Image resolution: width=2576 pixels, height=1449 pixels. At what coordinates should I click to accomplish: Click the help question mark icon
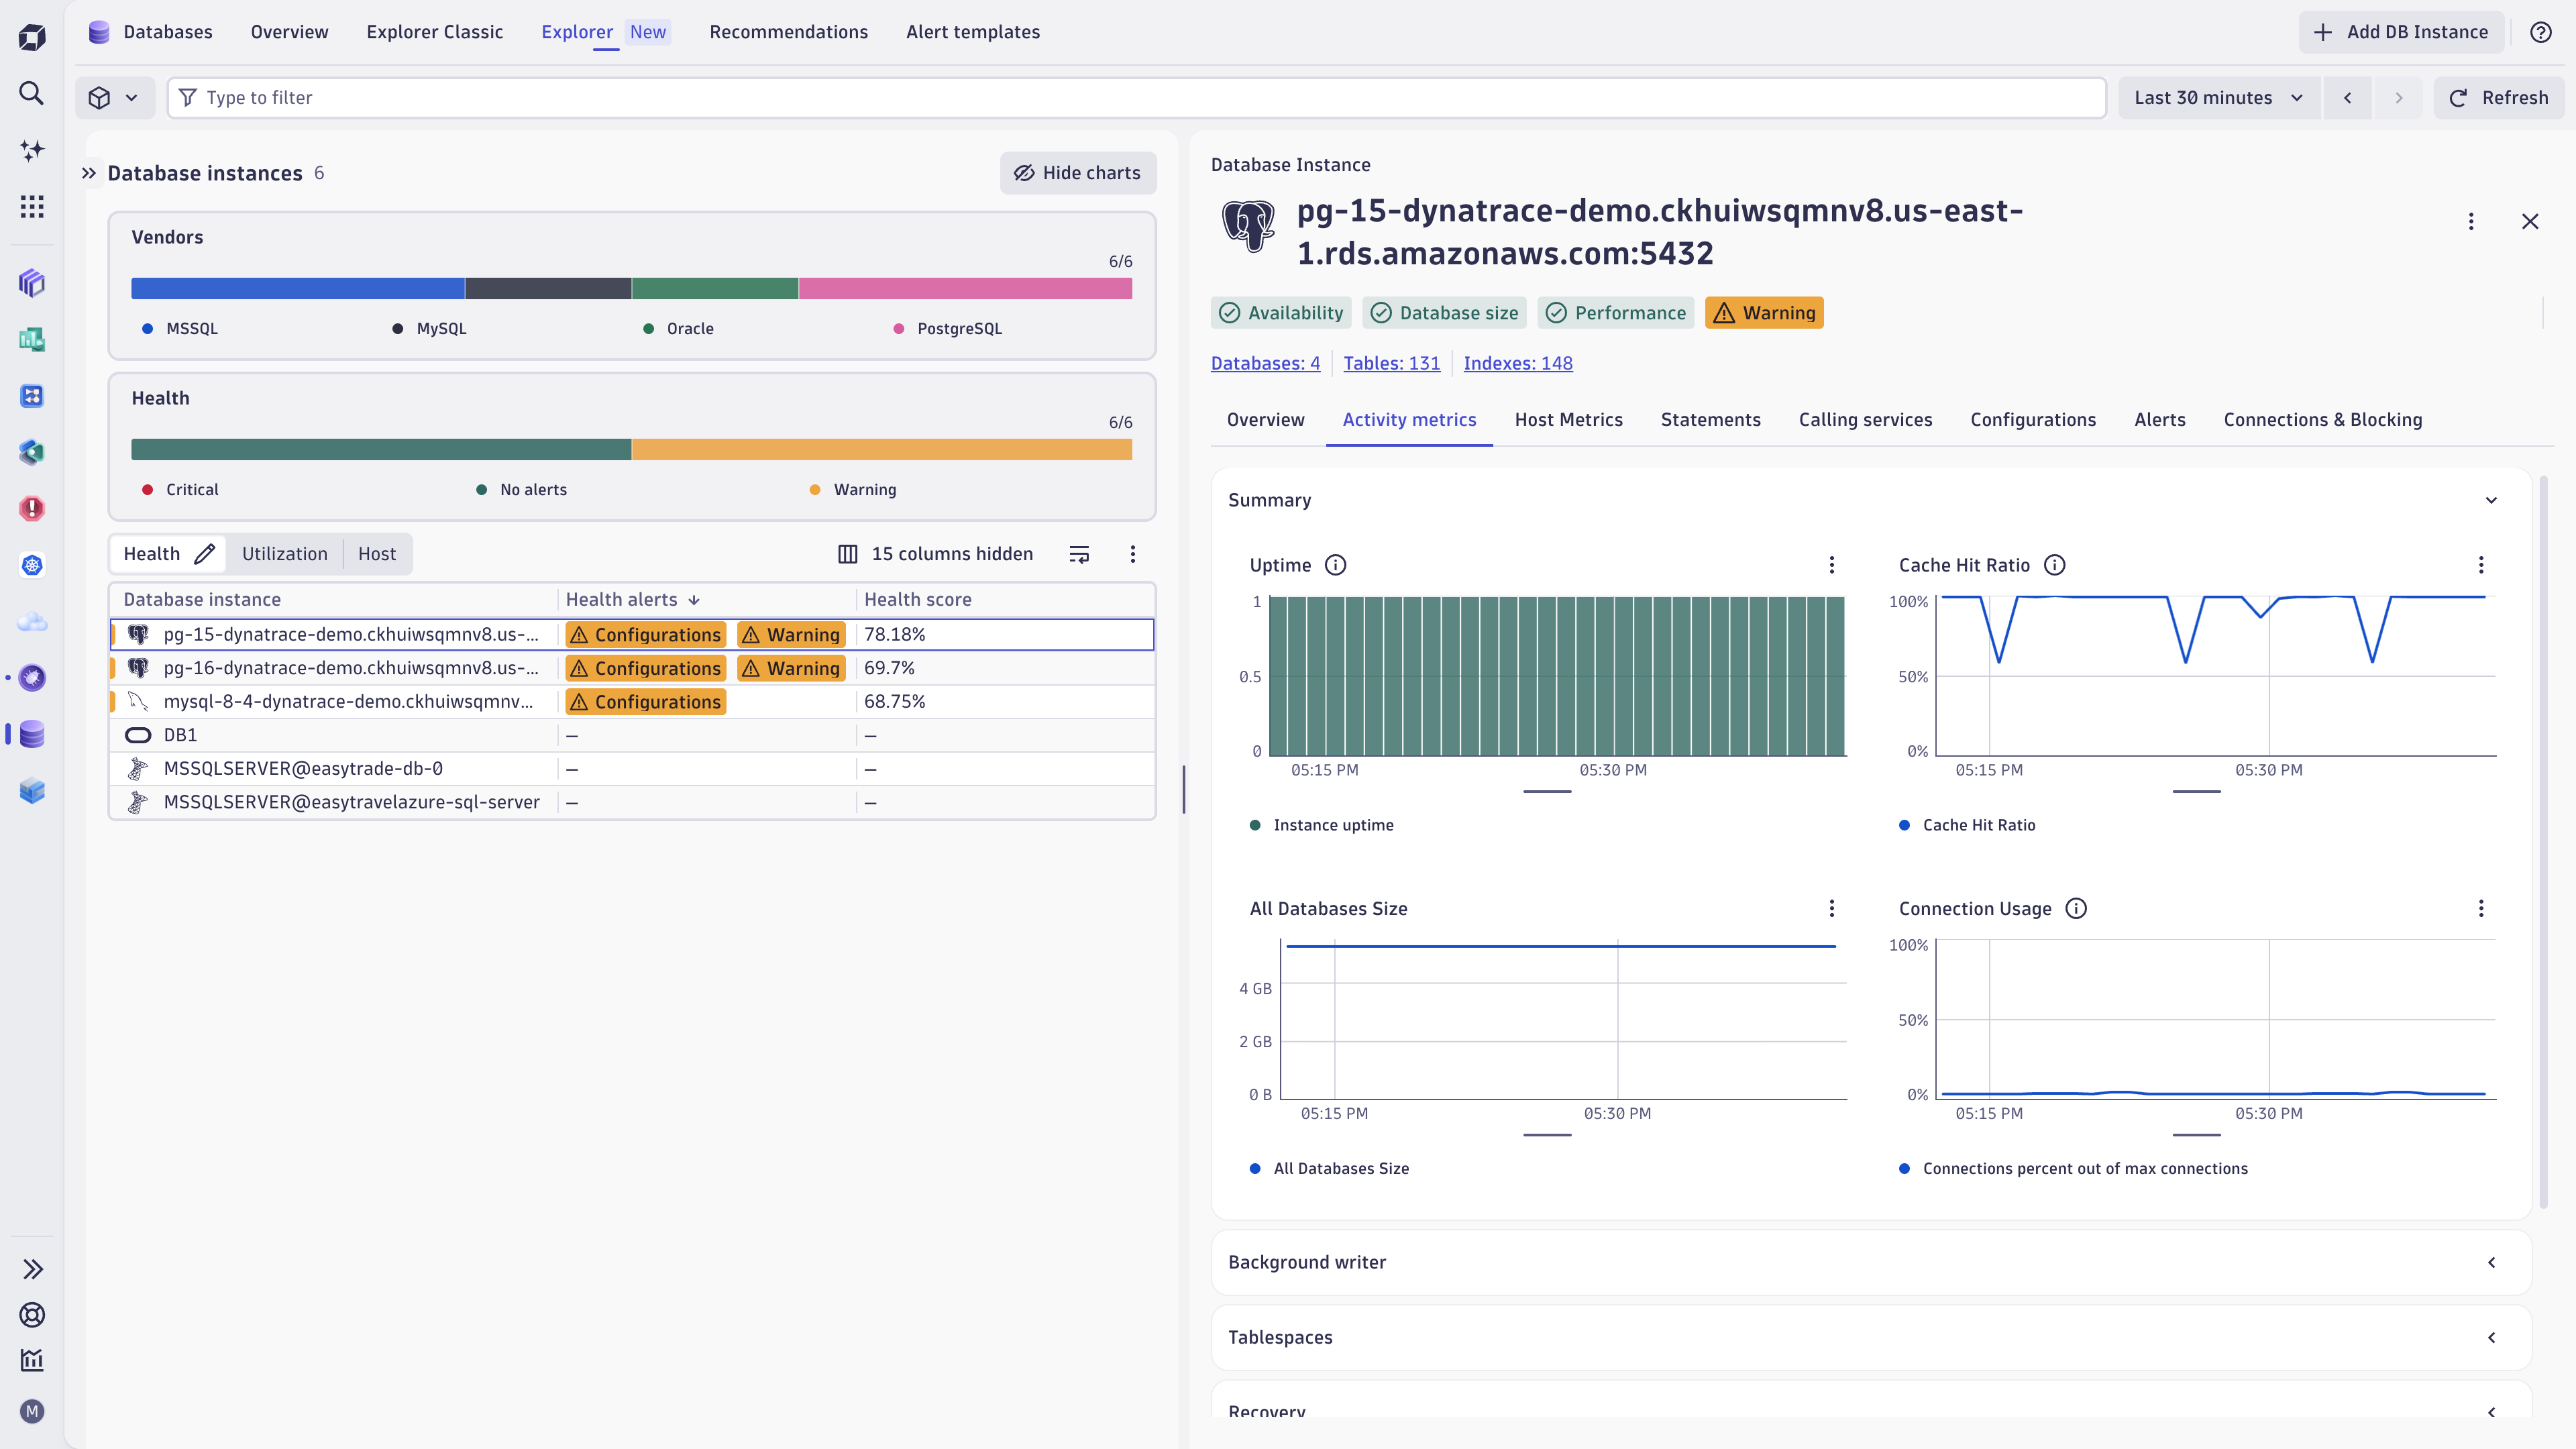pos(2541,32)
